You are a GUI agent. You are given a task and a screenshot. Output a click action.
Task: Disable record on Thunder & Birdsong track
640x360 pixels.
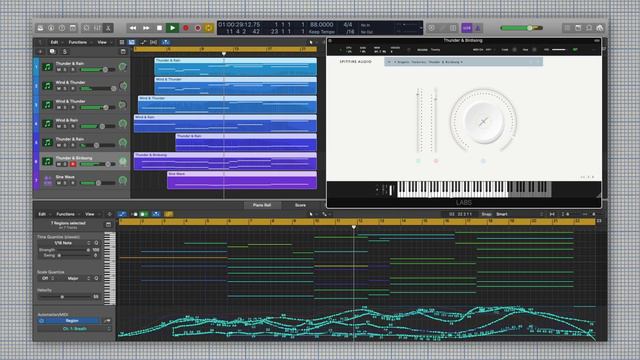click(x=73, y=164)
